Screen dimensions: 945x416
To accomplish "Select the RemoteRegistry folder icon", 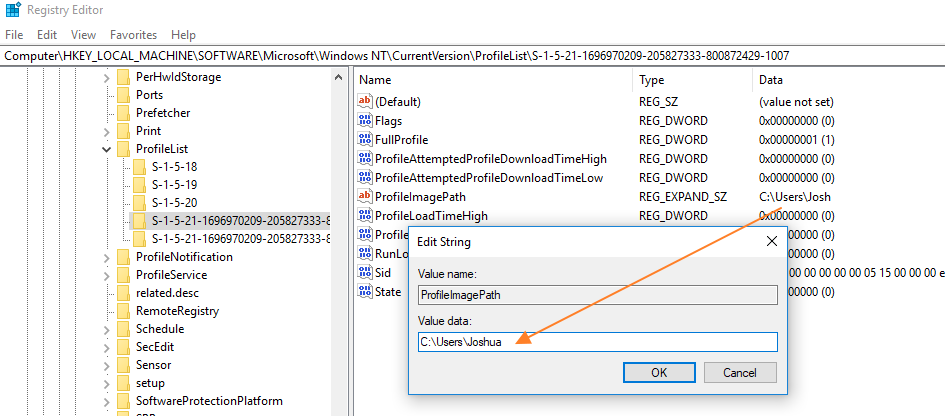I will point(124,311).
